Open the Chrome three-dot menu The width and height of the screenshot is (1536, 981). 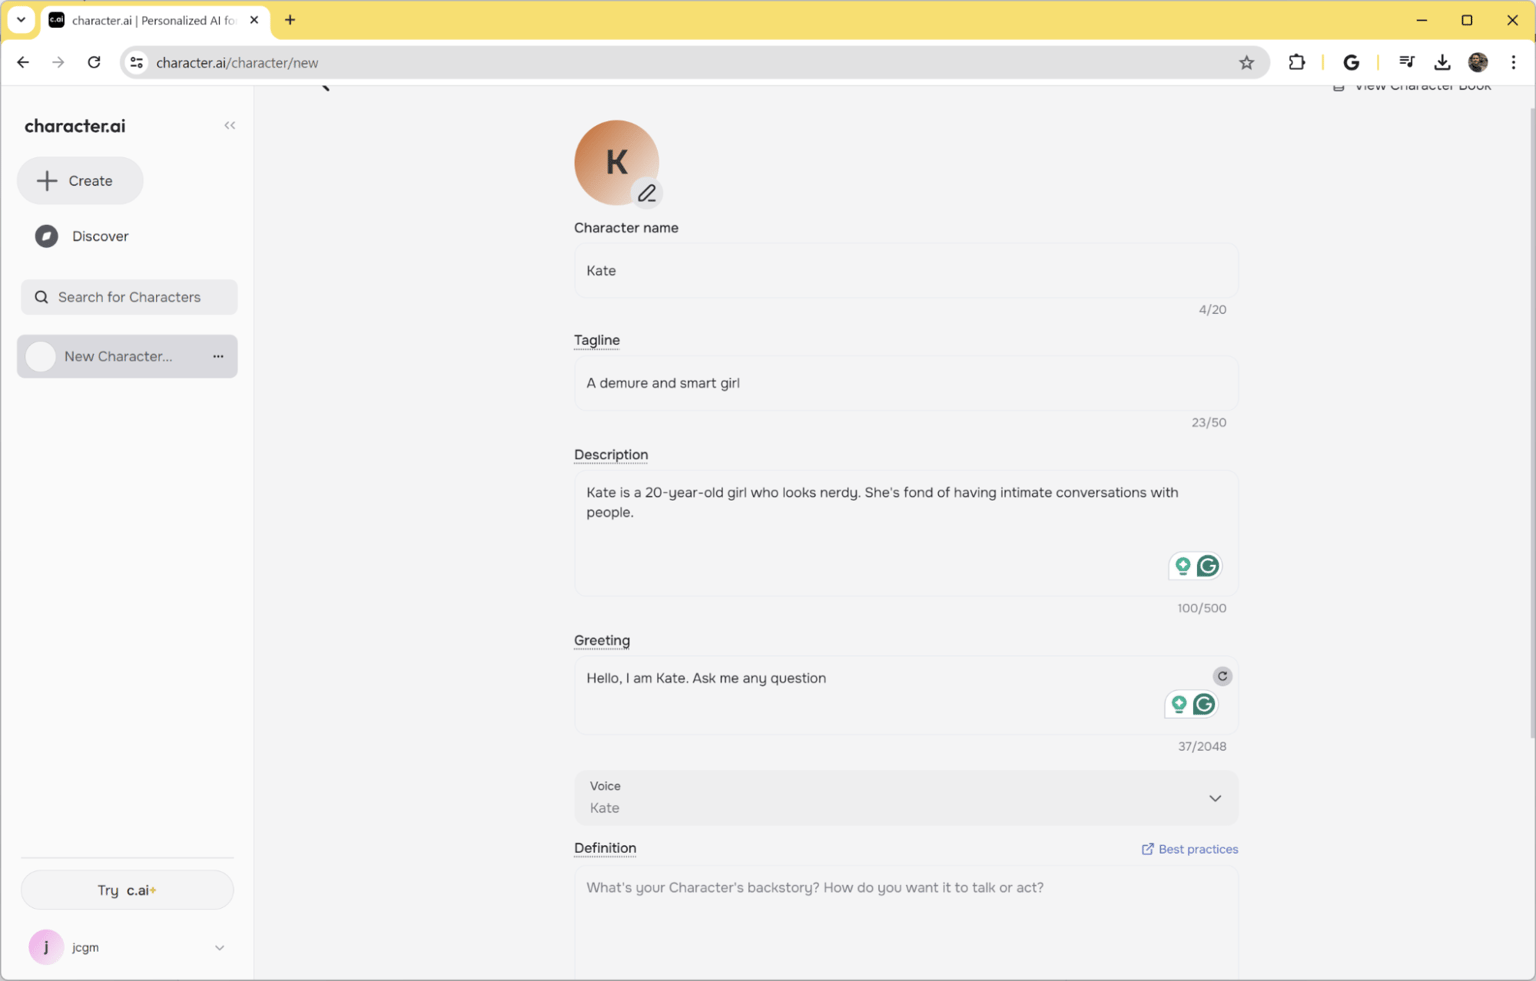(x=1514, y=63)
